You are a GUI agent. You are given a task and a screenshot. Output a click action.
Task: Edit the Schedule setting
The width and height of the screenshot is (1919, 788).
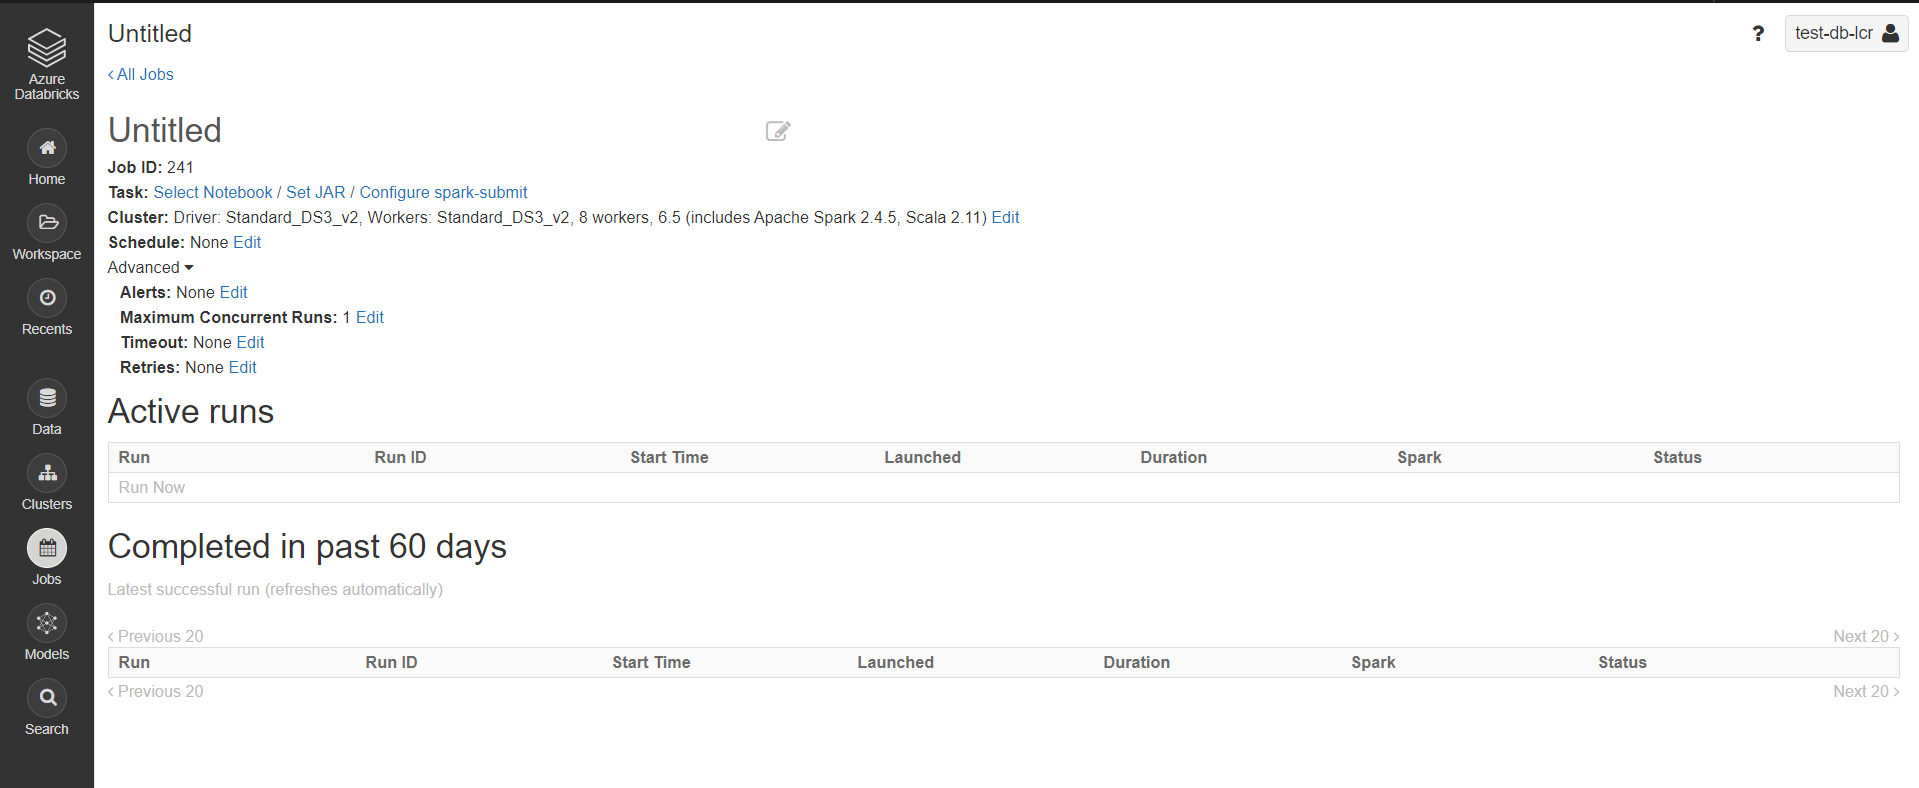[x=247, y=242]
